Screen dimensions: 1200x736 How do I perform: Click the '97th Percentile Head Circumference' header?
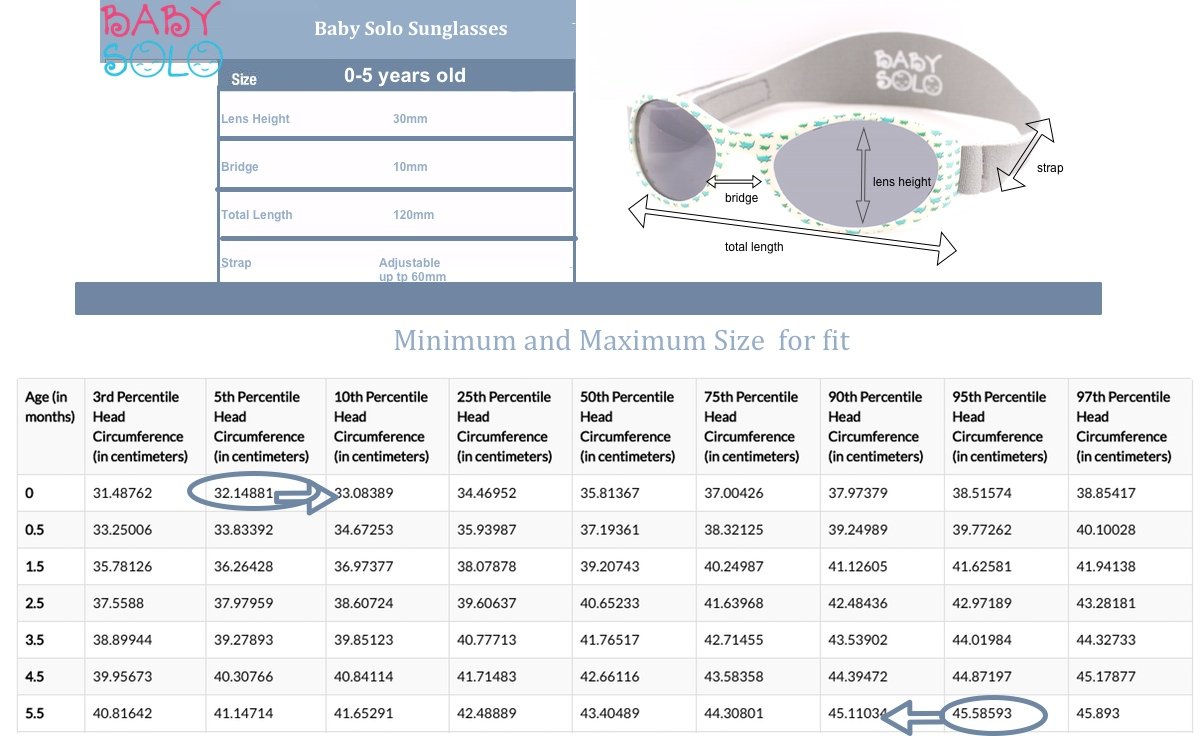[1124, 427]
